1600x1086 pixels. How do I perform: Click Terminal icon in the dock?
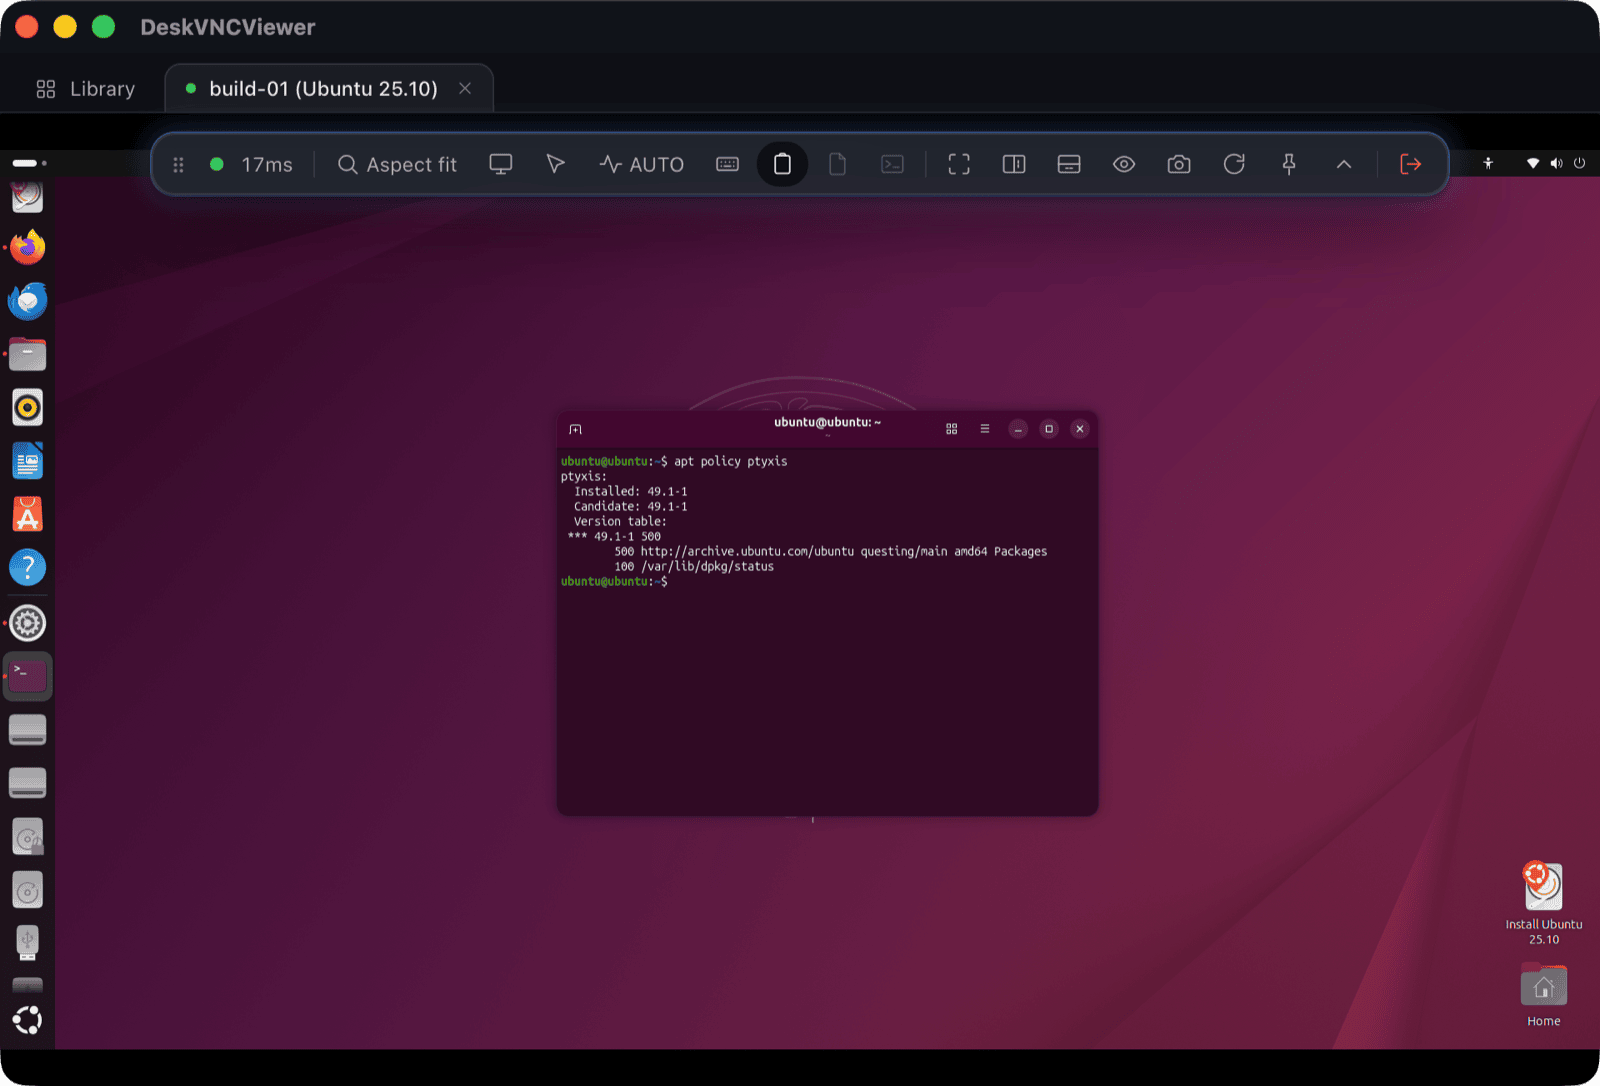(28, 676)
